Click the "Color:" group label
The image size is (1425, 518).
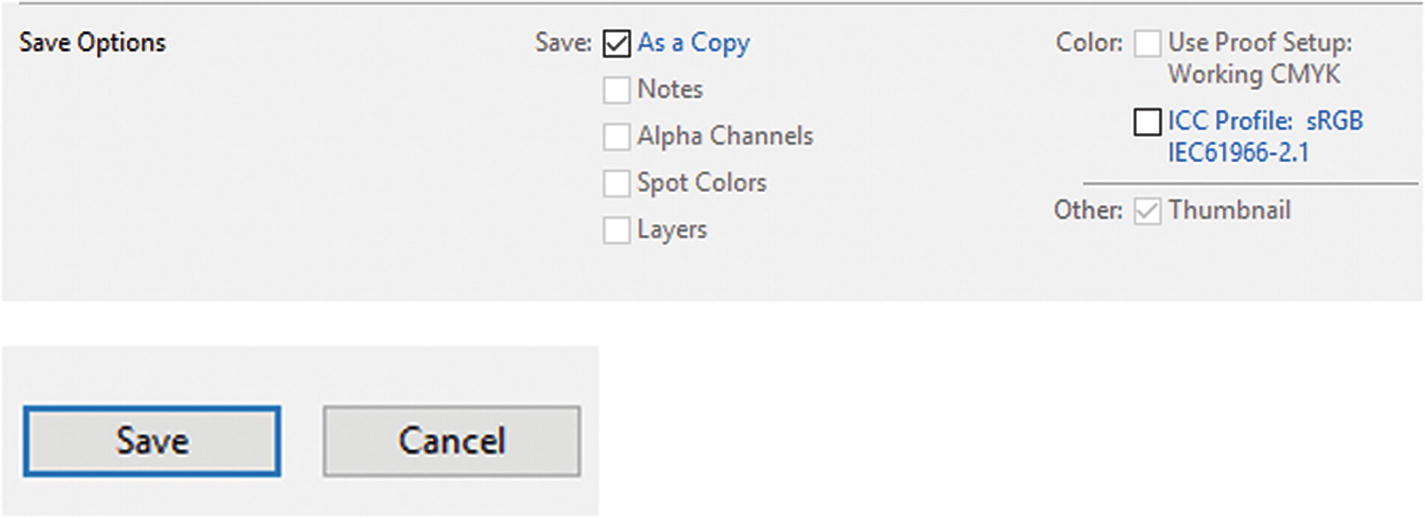click(1089, 44)
